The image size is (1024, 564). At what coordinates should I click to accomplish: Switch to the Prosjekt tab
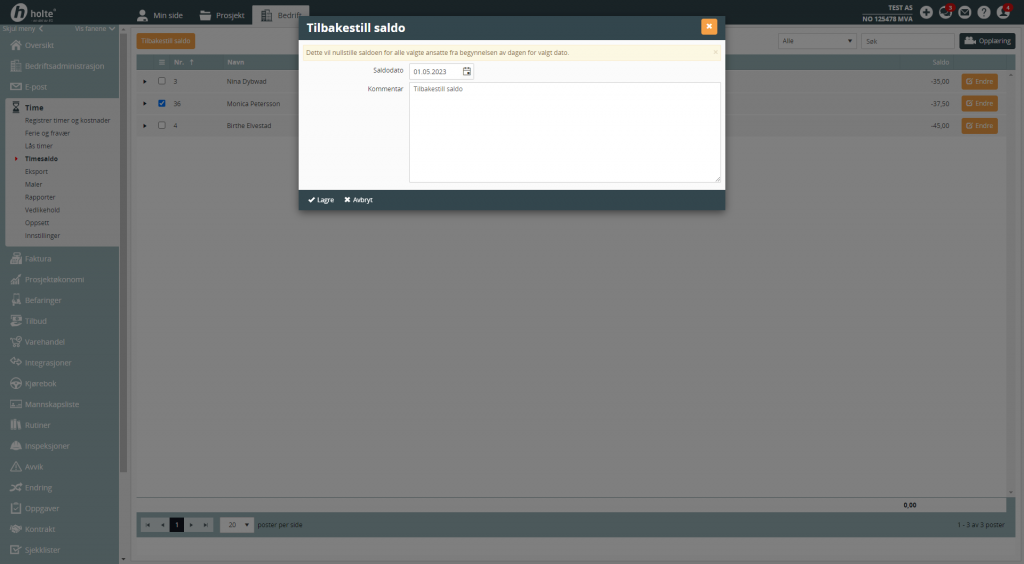click(220, 15)
